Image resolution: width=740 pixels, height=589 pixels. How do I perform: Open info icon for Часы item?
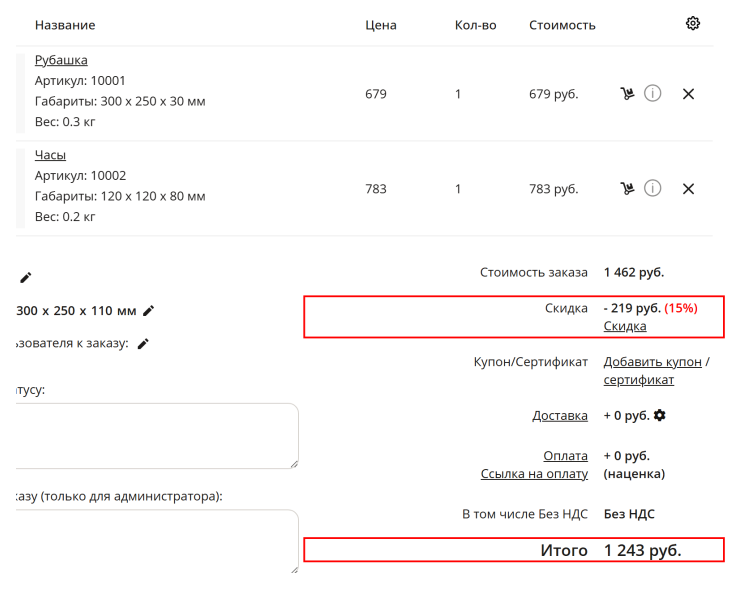click(x=653, y=188)
